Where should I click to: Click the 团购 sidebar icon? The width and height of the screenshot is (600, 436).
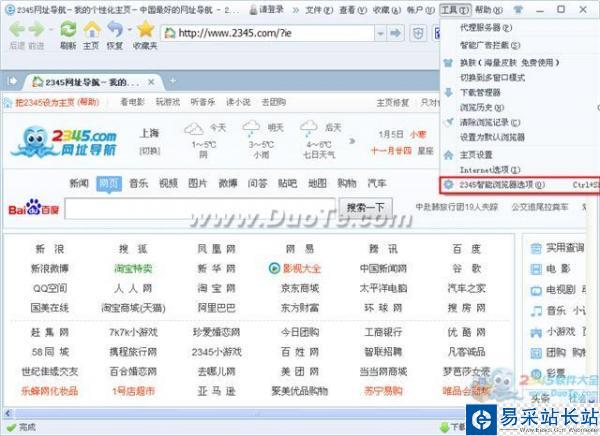536,353
